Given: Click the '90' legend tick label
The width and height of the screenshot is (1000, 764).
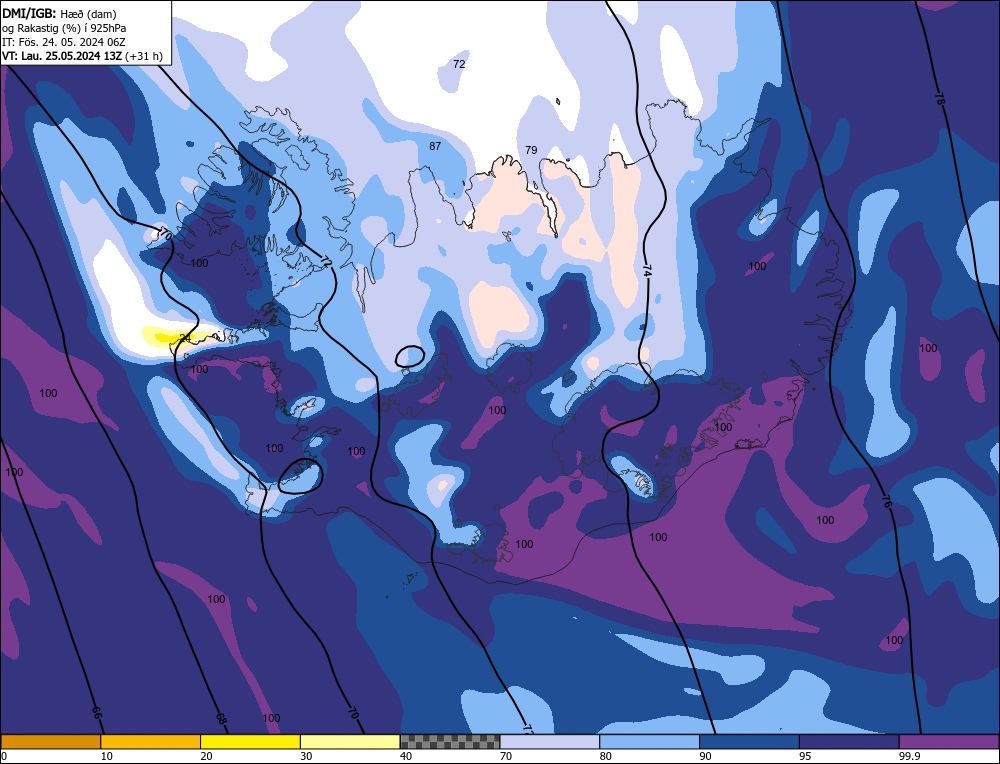Looking at the screenshot, I should (x=705, y=756).
